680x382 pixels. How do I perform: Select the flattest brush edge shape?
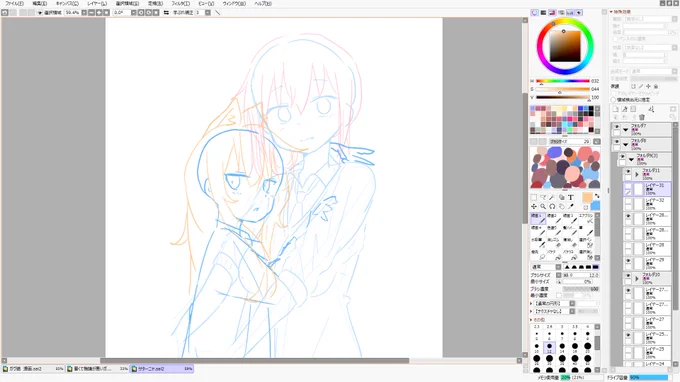pyautogui.click(x=595, y=267)
